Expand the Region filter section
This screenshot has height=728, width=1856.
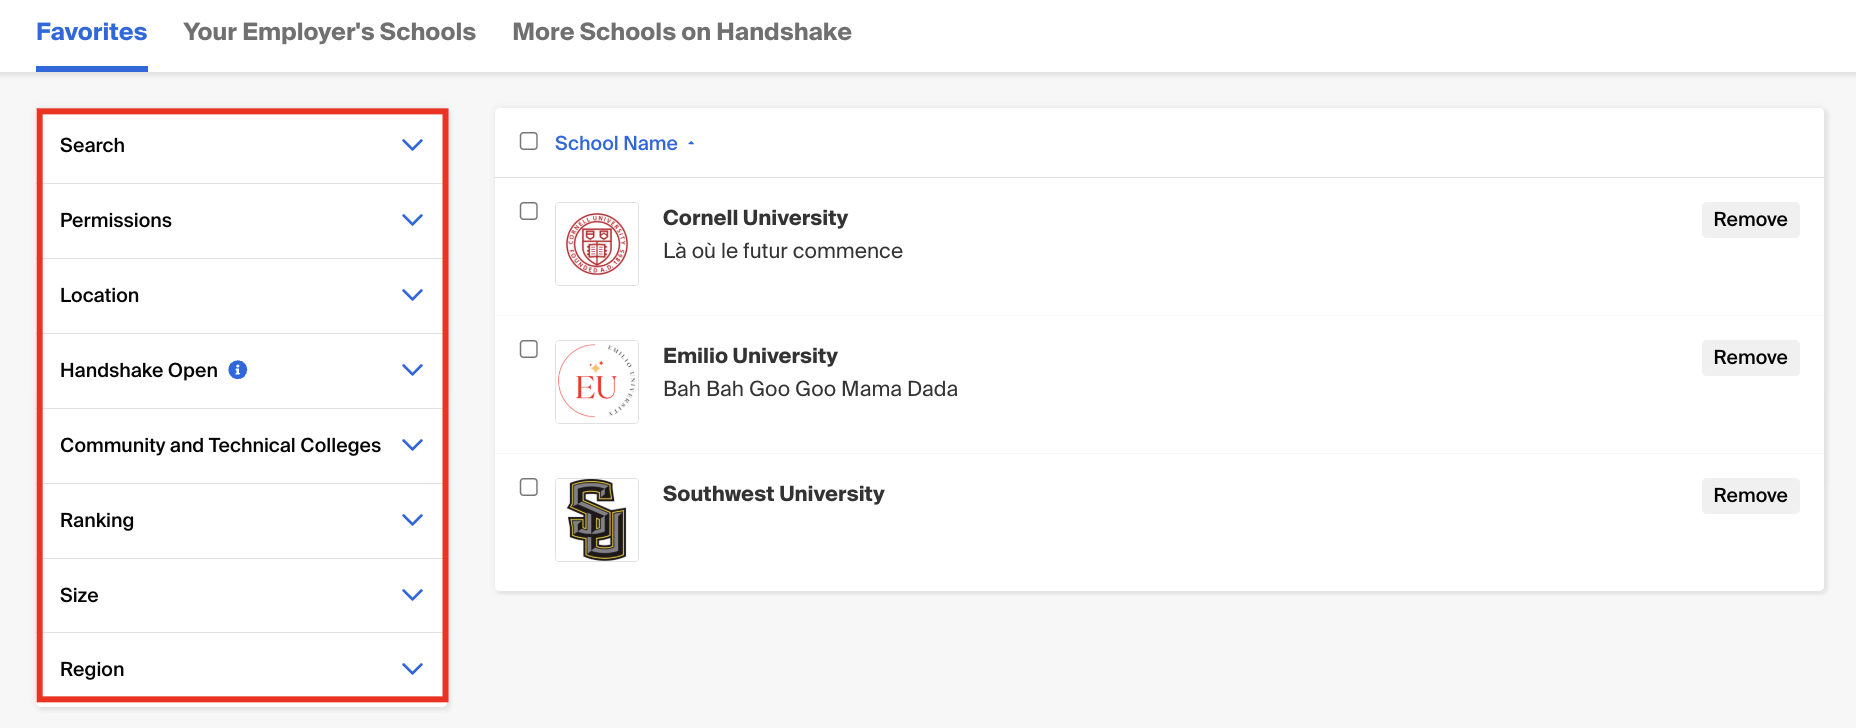242,669
